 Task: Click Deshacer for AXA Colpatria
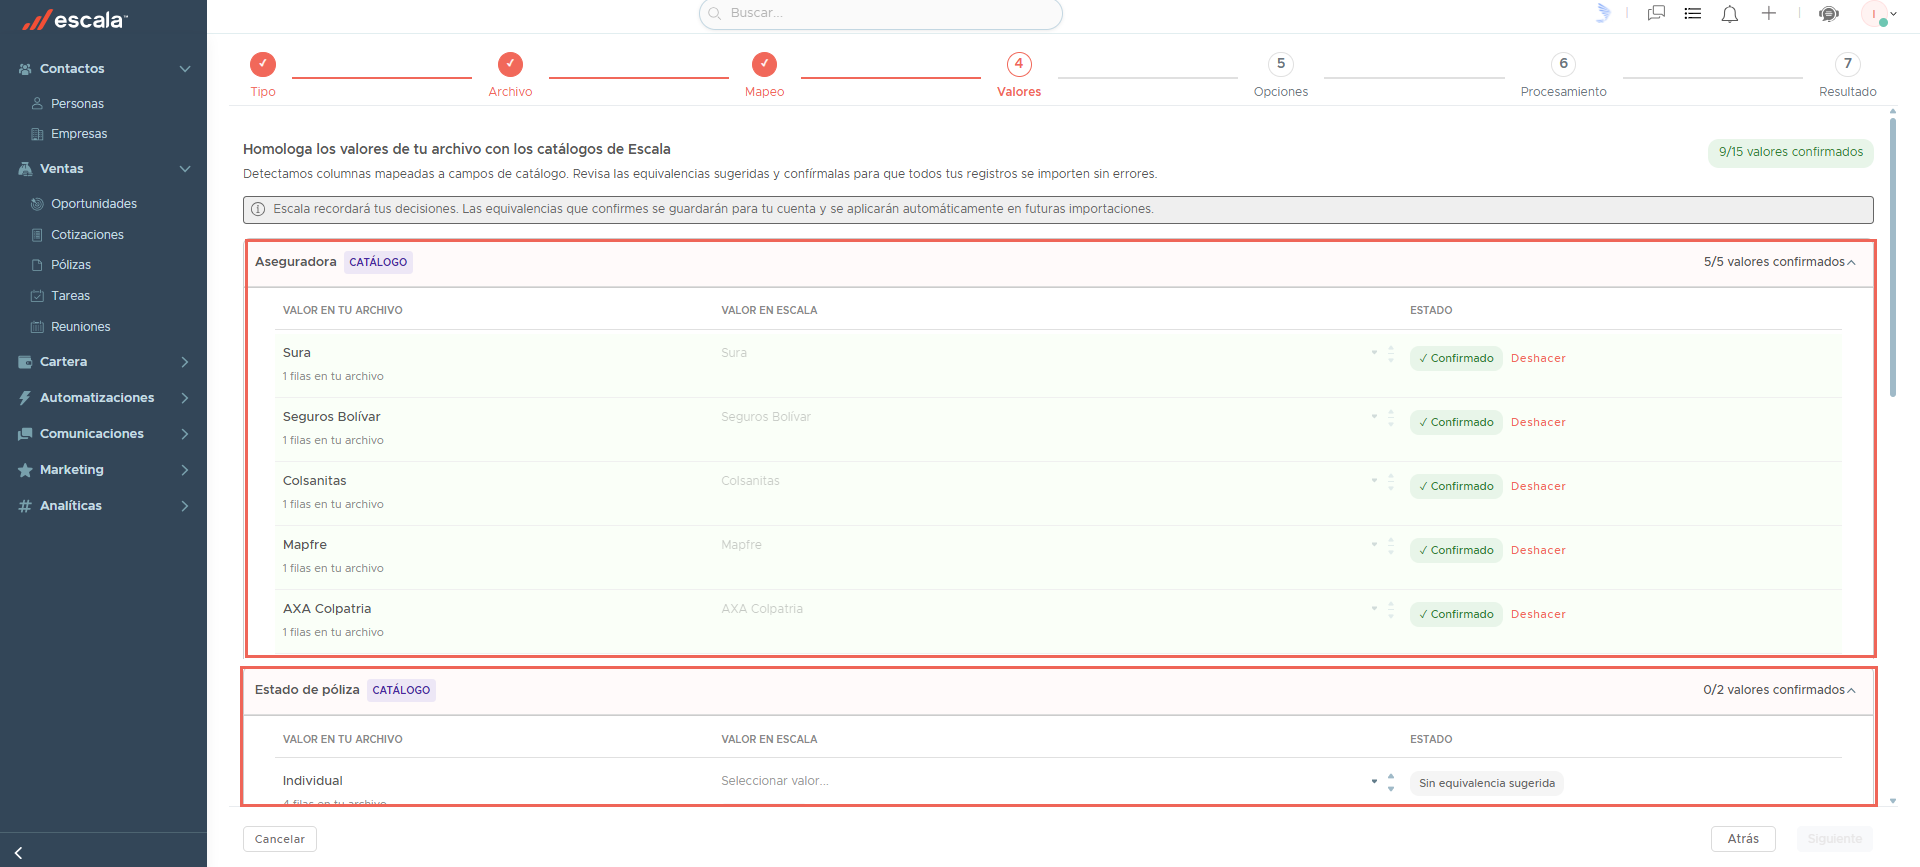tap(1538, 614)
